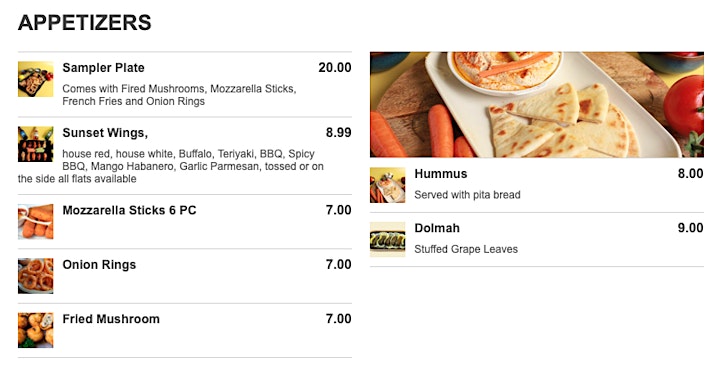Click the Mozzarella Sticks 6 PC title

tap(129, 210)
